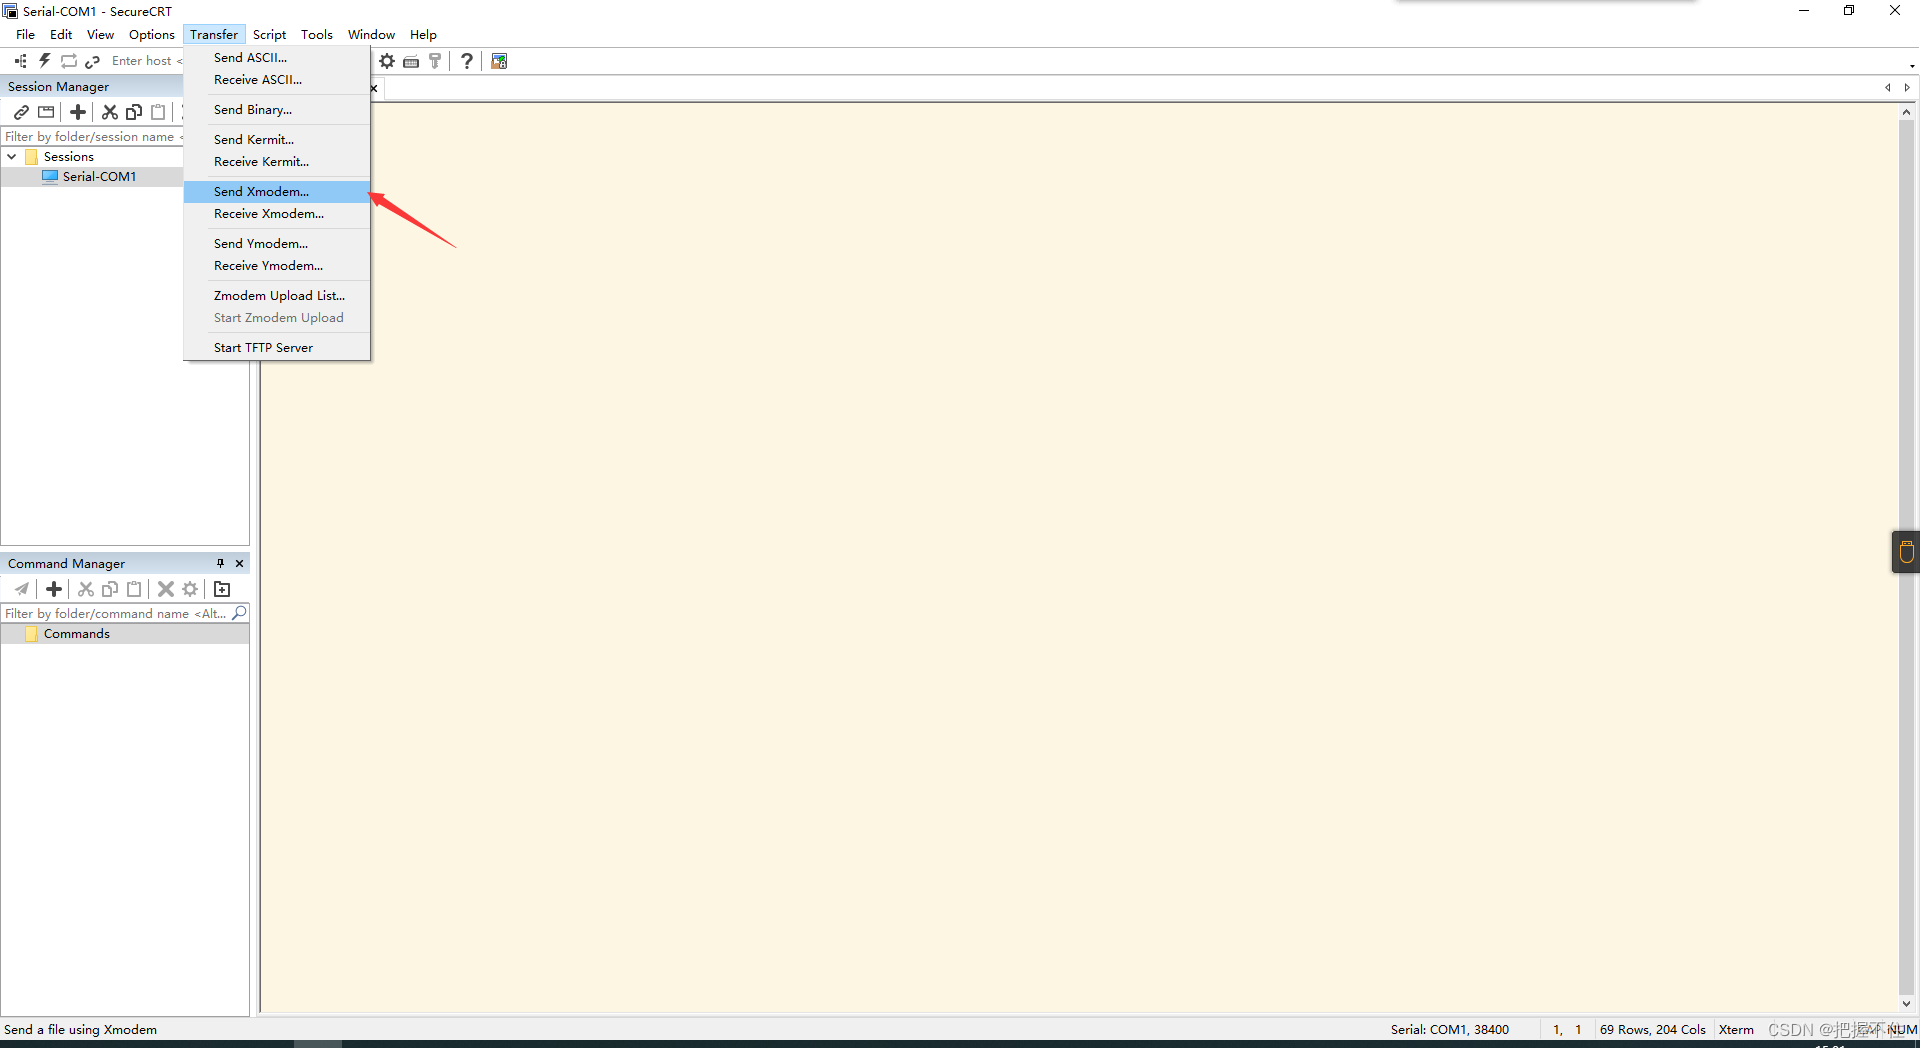The image size is (1920, 1048).
Task: Click the Enter host input field
Action: click(146, 61)
